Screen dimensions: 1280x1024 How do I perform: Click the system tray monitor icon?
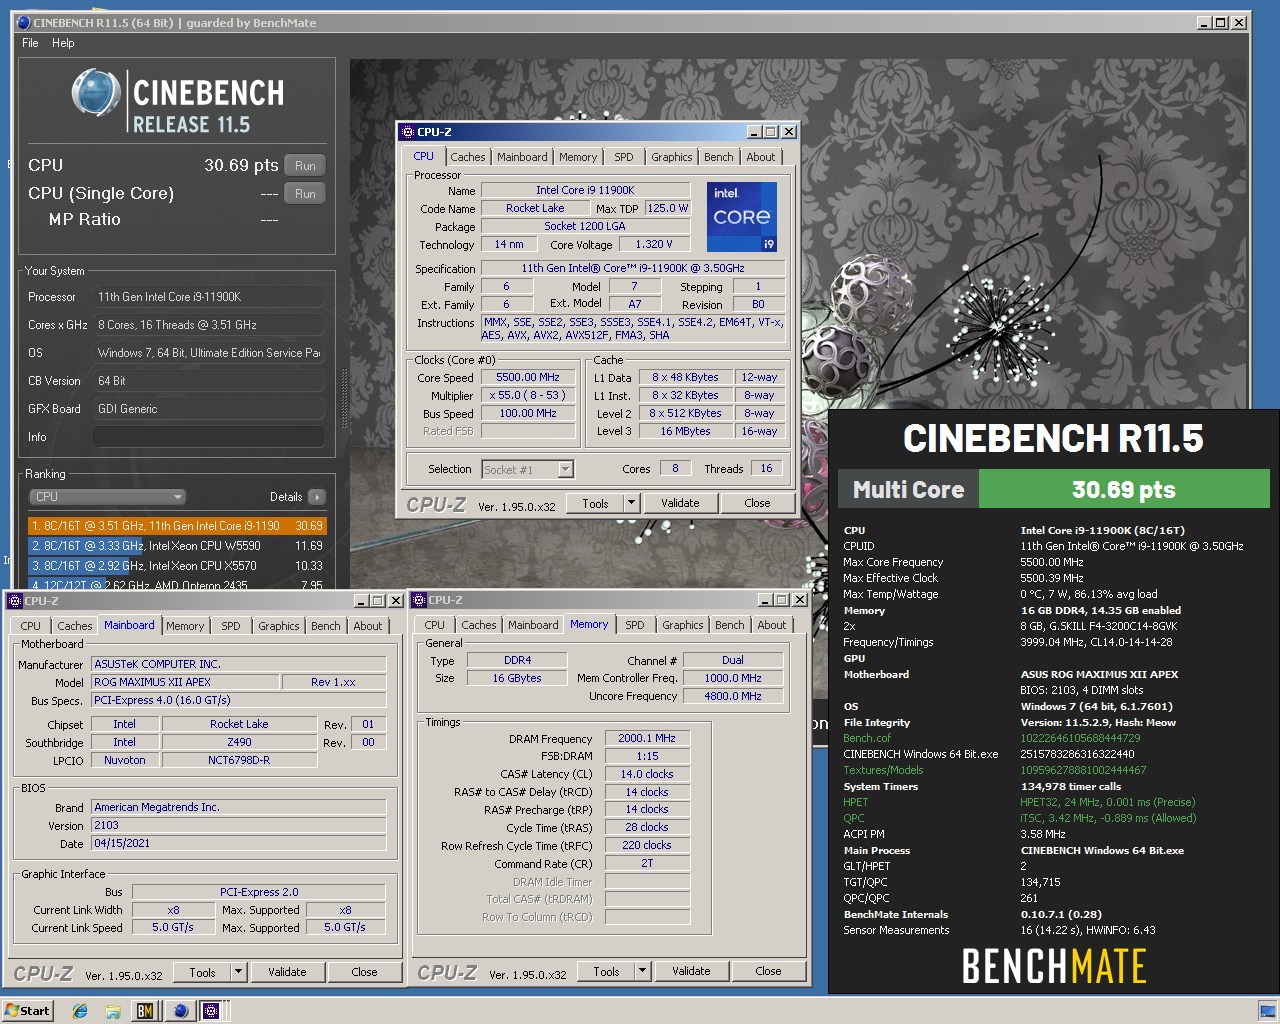click(1267, 1011)
